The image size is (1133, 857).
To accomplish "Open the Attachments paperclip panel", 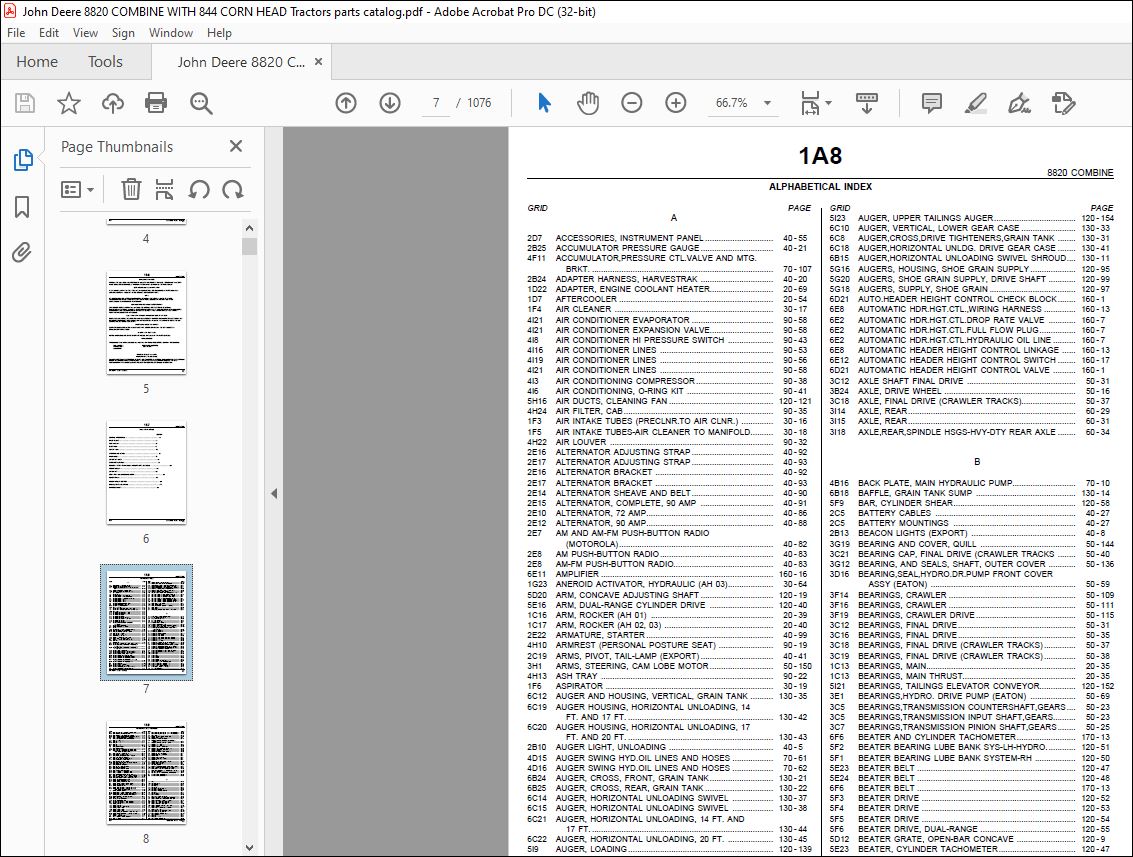I will click(22, 253).
